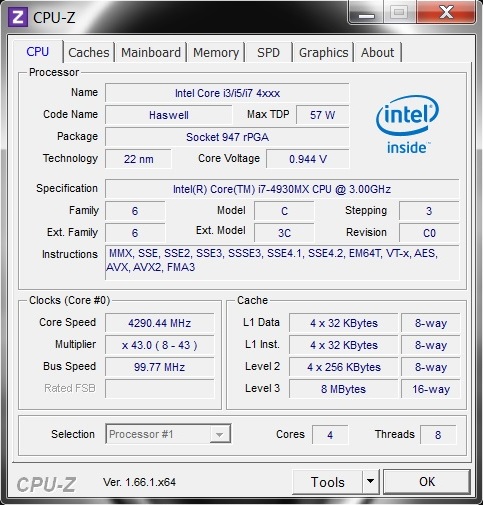Open the About tab
The height and width of the screenshot is (505, 483).
pyautogui.click(x=378, y=52)
